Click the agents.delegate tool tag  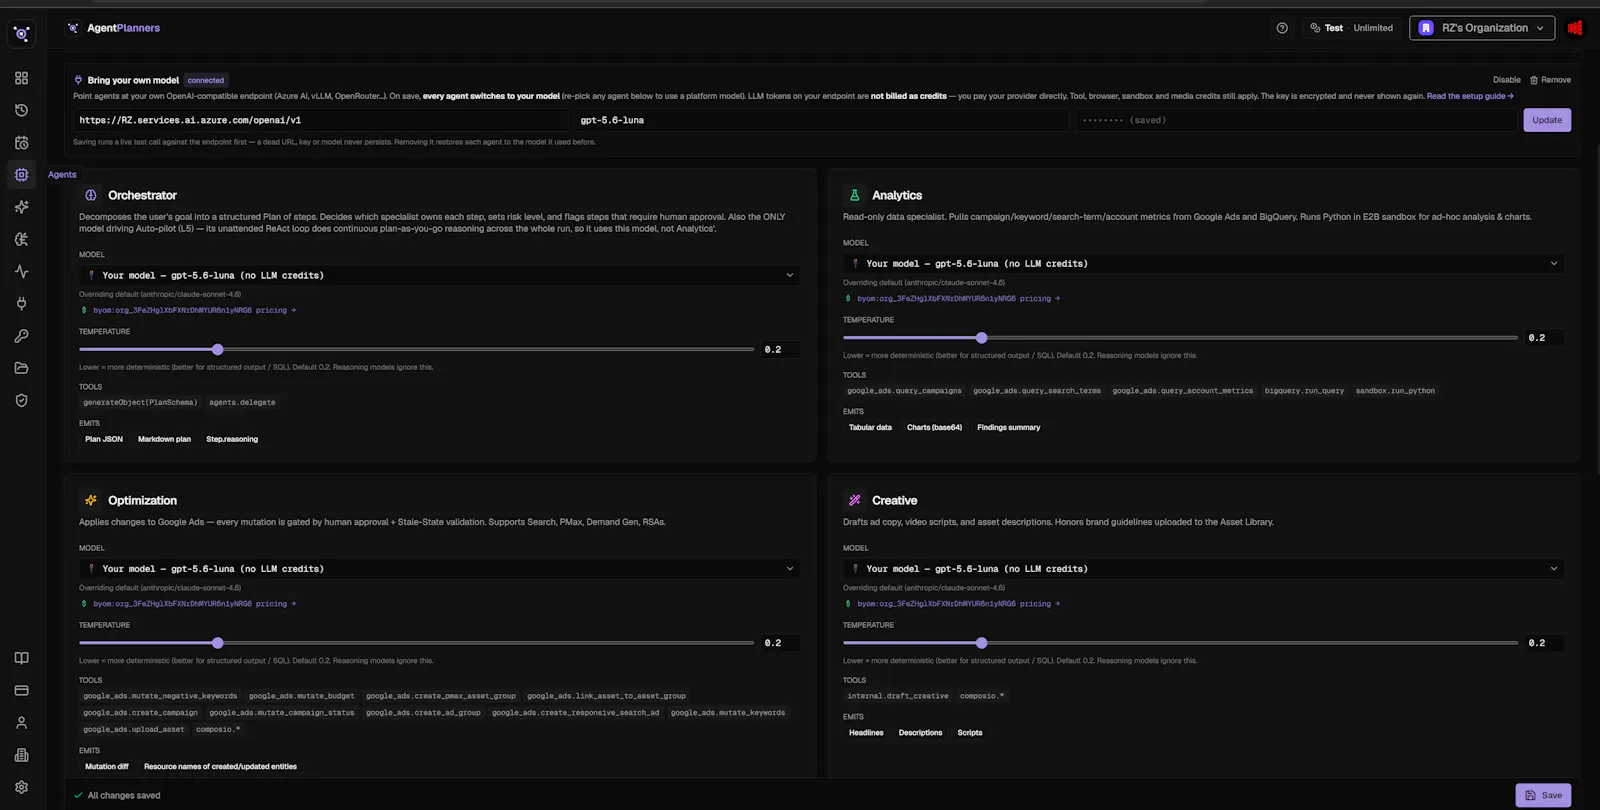242,402
